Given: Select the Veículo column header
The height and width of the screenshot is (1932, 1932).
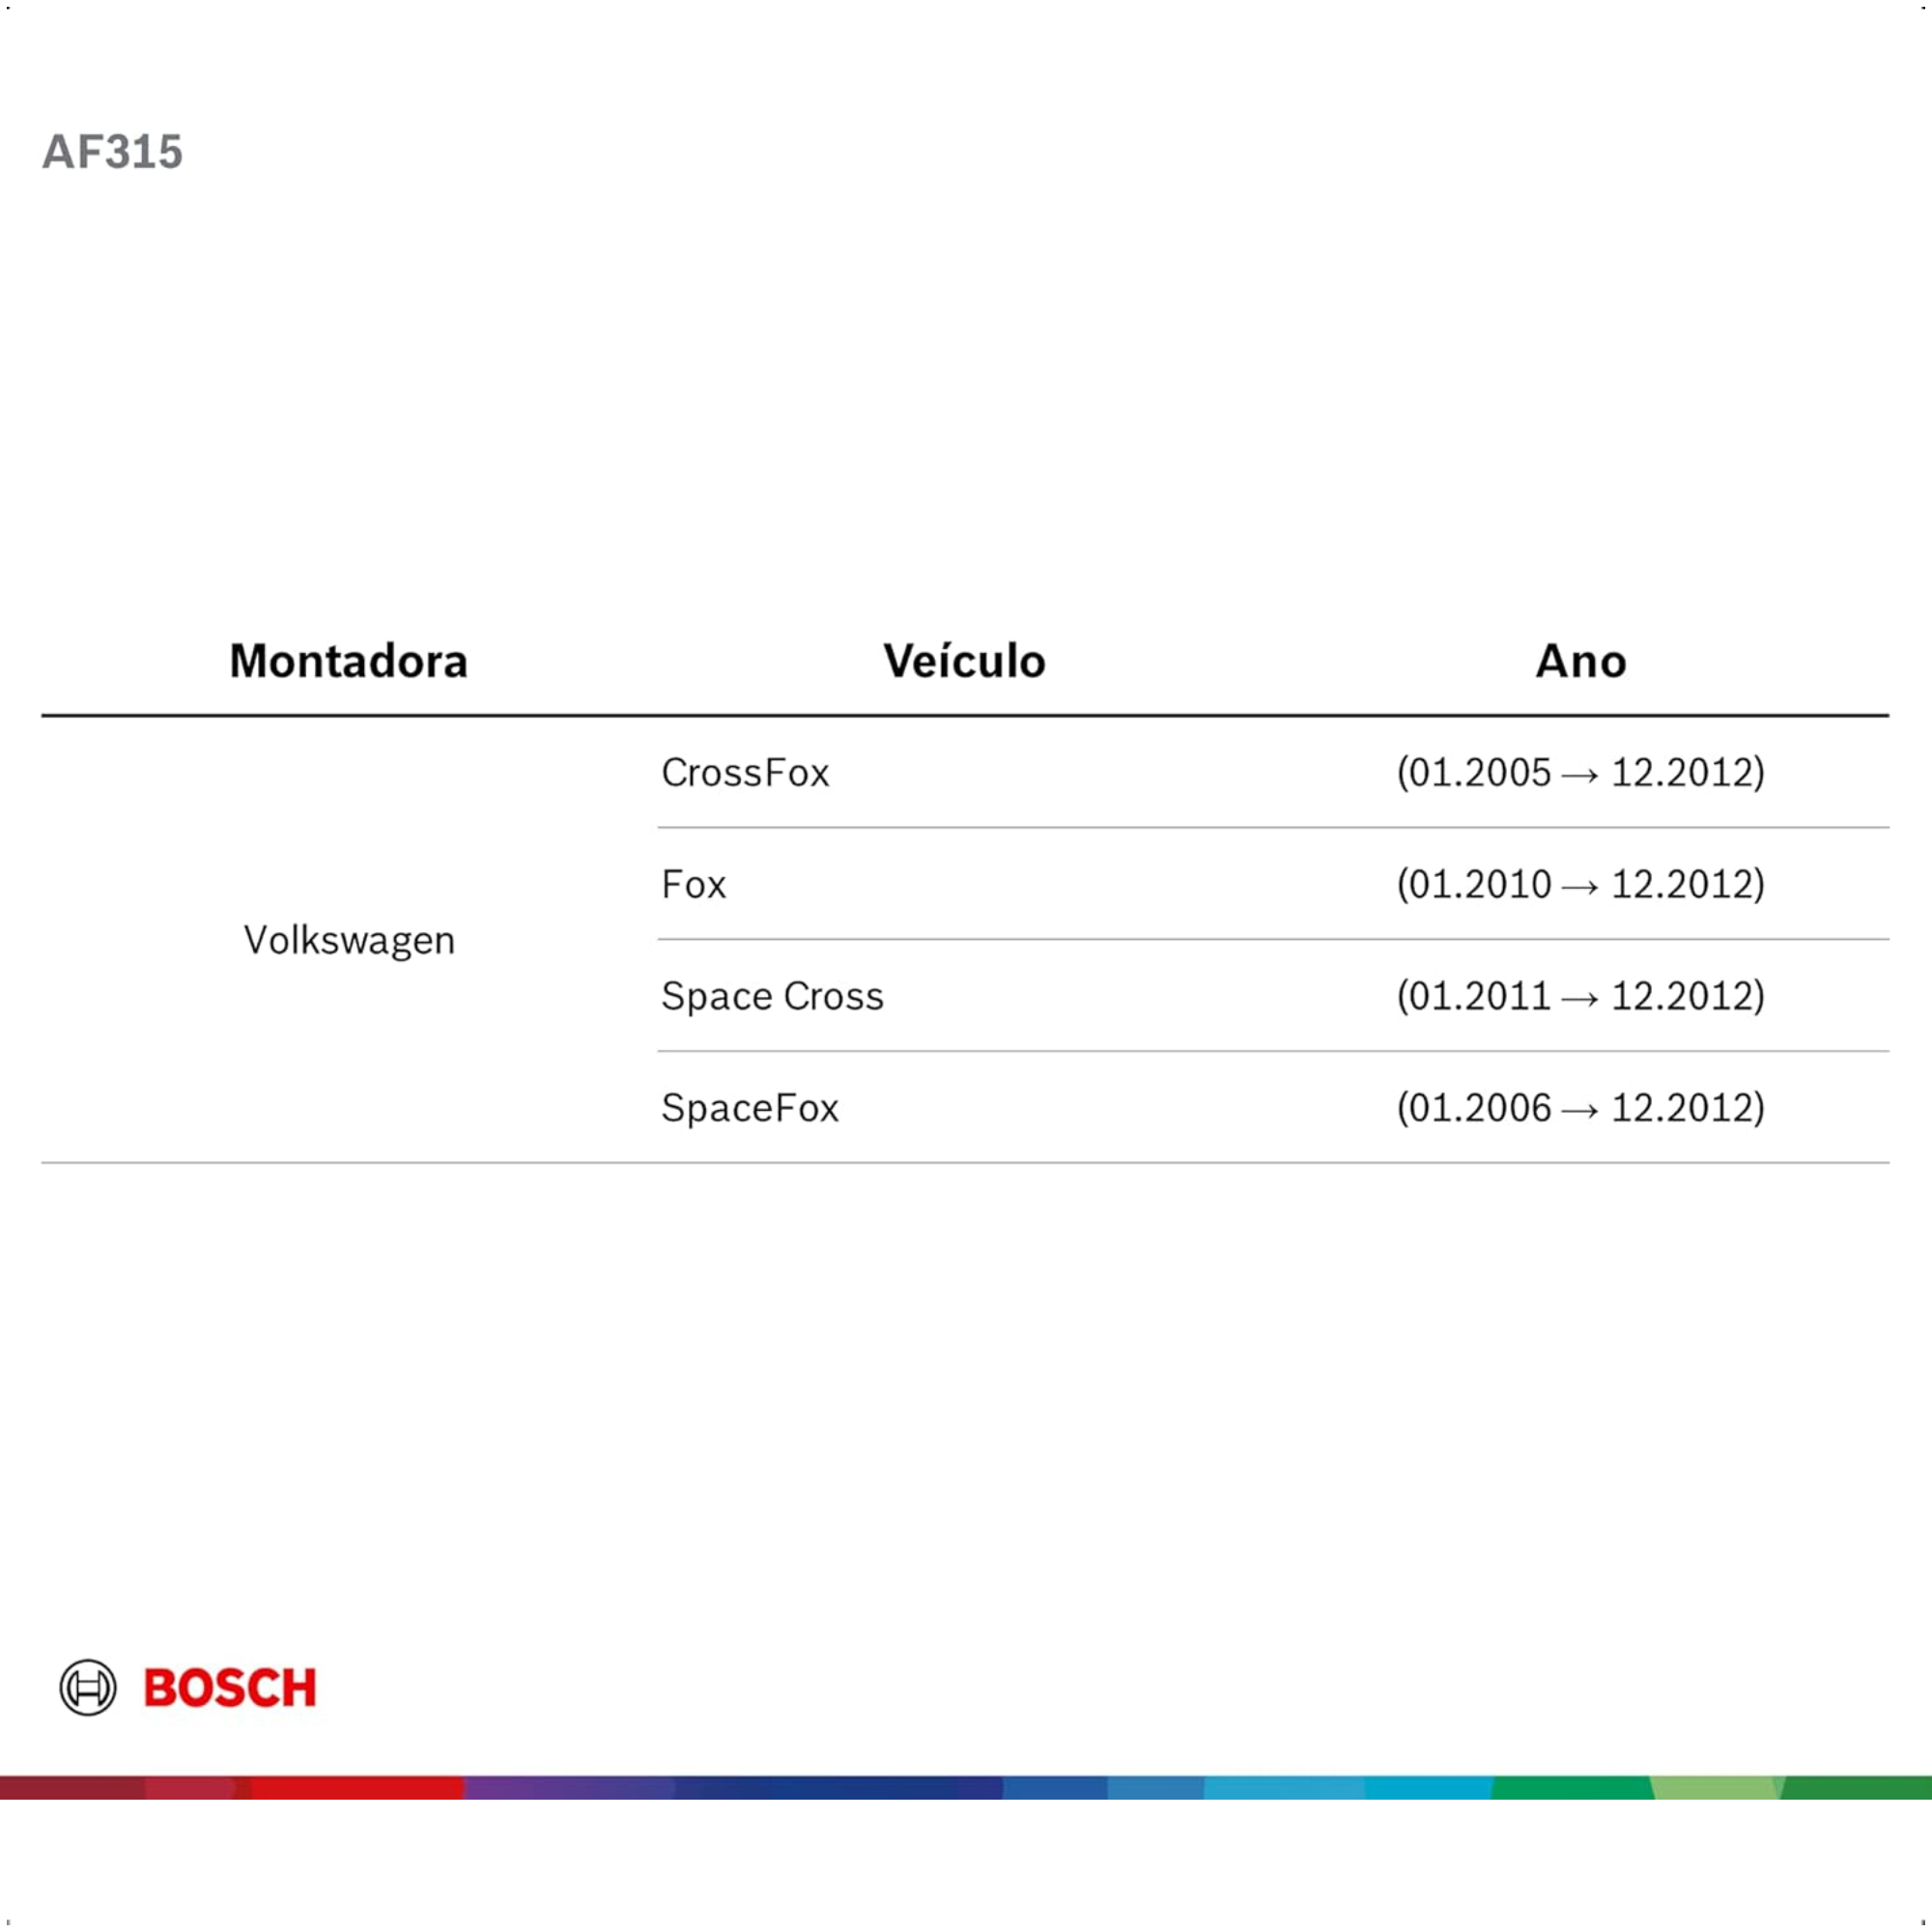Looking at the screenshot, I should pyautogui.click(x=964, y=661).
